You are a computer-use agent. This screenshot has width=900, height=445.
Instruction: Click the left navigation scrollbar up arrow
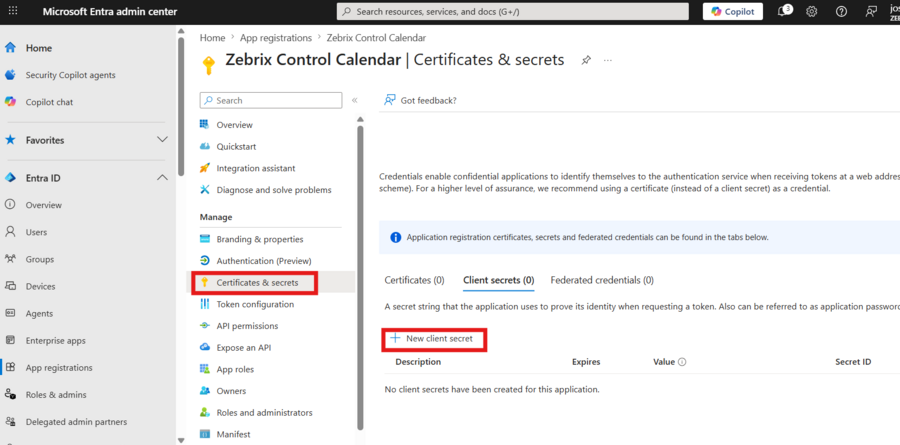click(181, 31)
